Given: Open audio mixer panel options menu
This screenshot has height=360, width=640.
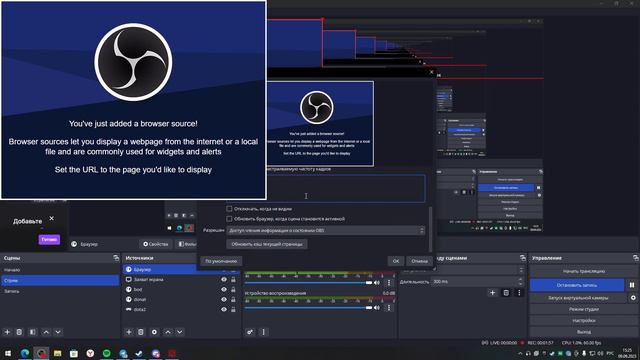Looking at the screenshot, I should tap(263, 332).
